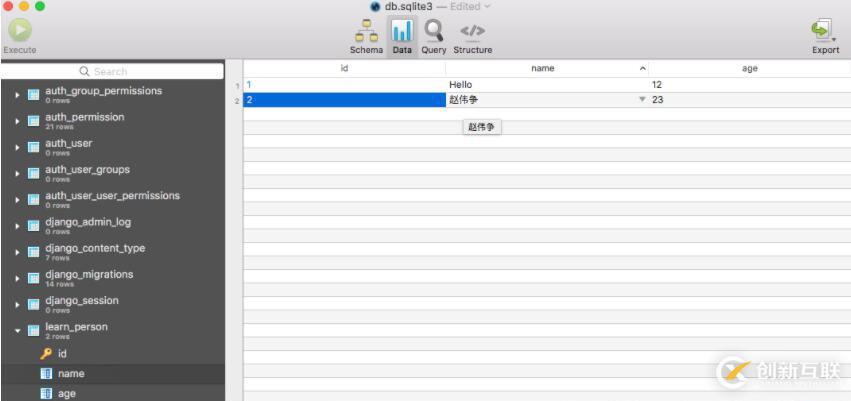Image resolution: width=851 pixels, height=401 pixels.
Task: Expand the auth_user table
Action: pyautogui.click(x=17, y=148)
